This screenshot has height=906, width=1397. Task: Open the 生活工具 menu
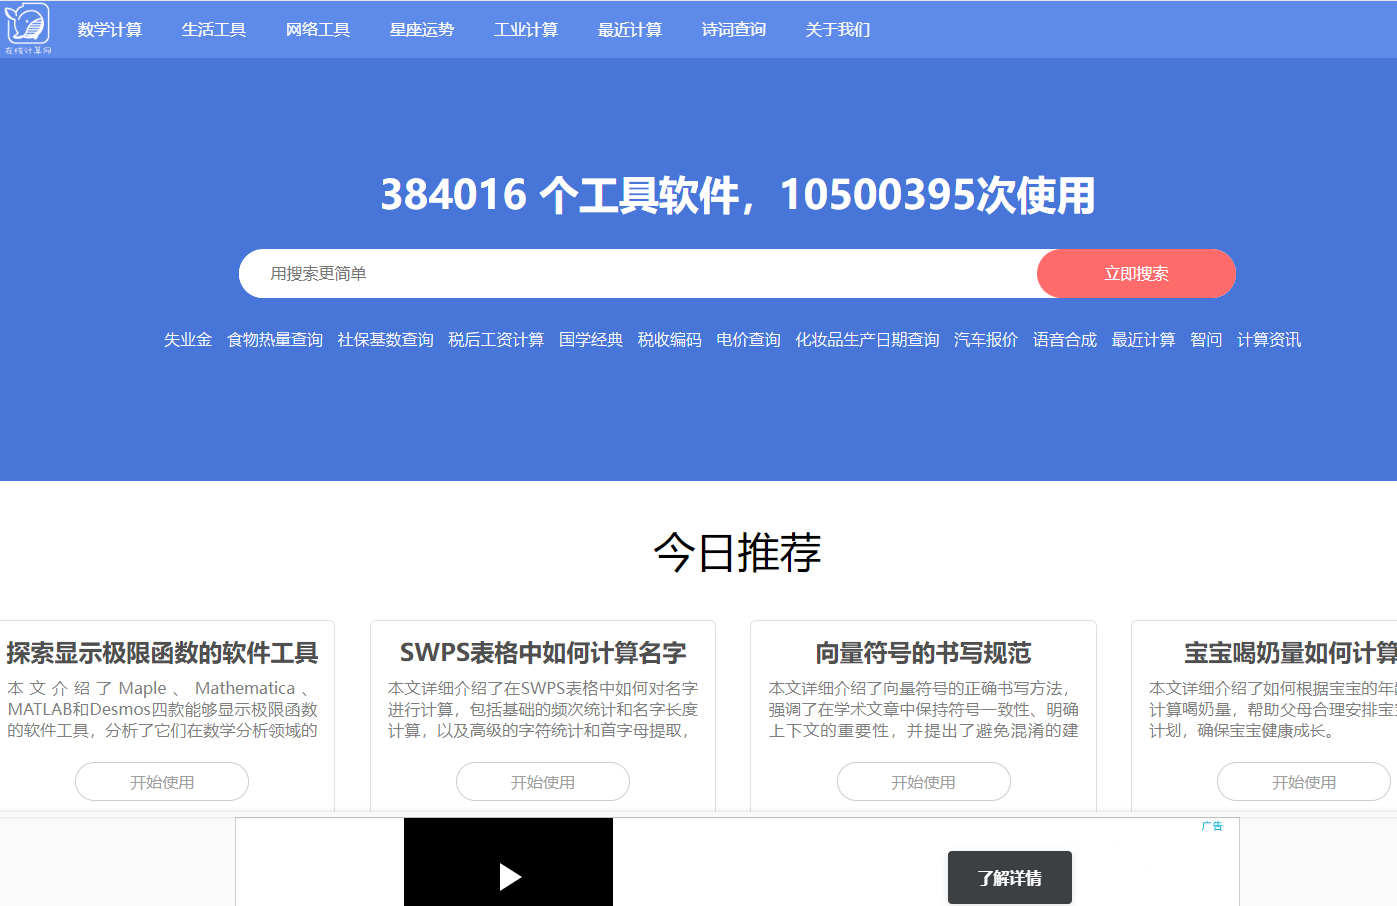(x=214, y=30)
